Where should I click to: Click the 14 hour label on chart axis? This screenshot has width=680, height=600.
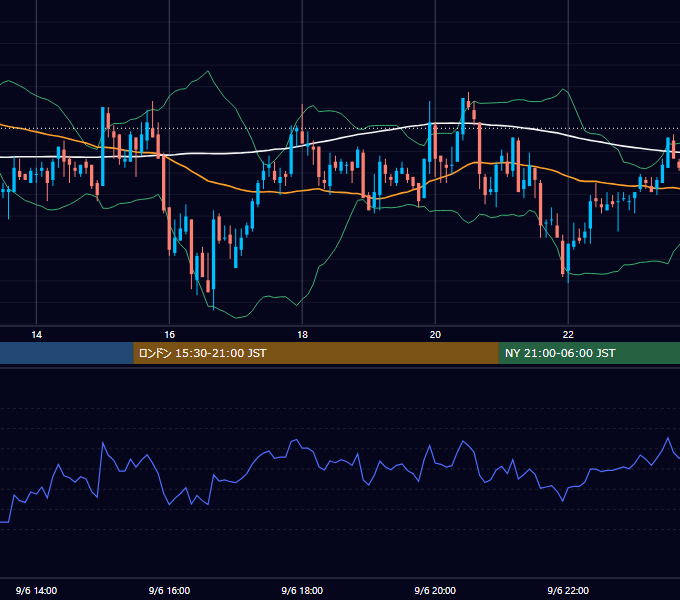pyautogui.click(x=36, y=335)
